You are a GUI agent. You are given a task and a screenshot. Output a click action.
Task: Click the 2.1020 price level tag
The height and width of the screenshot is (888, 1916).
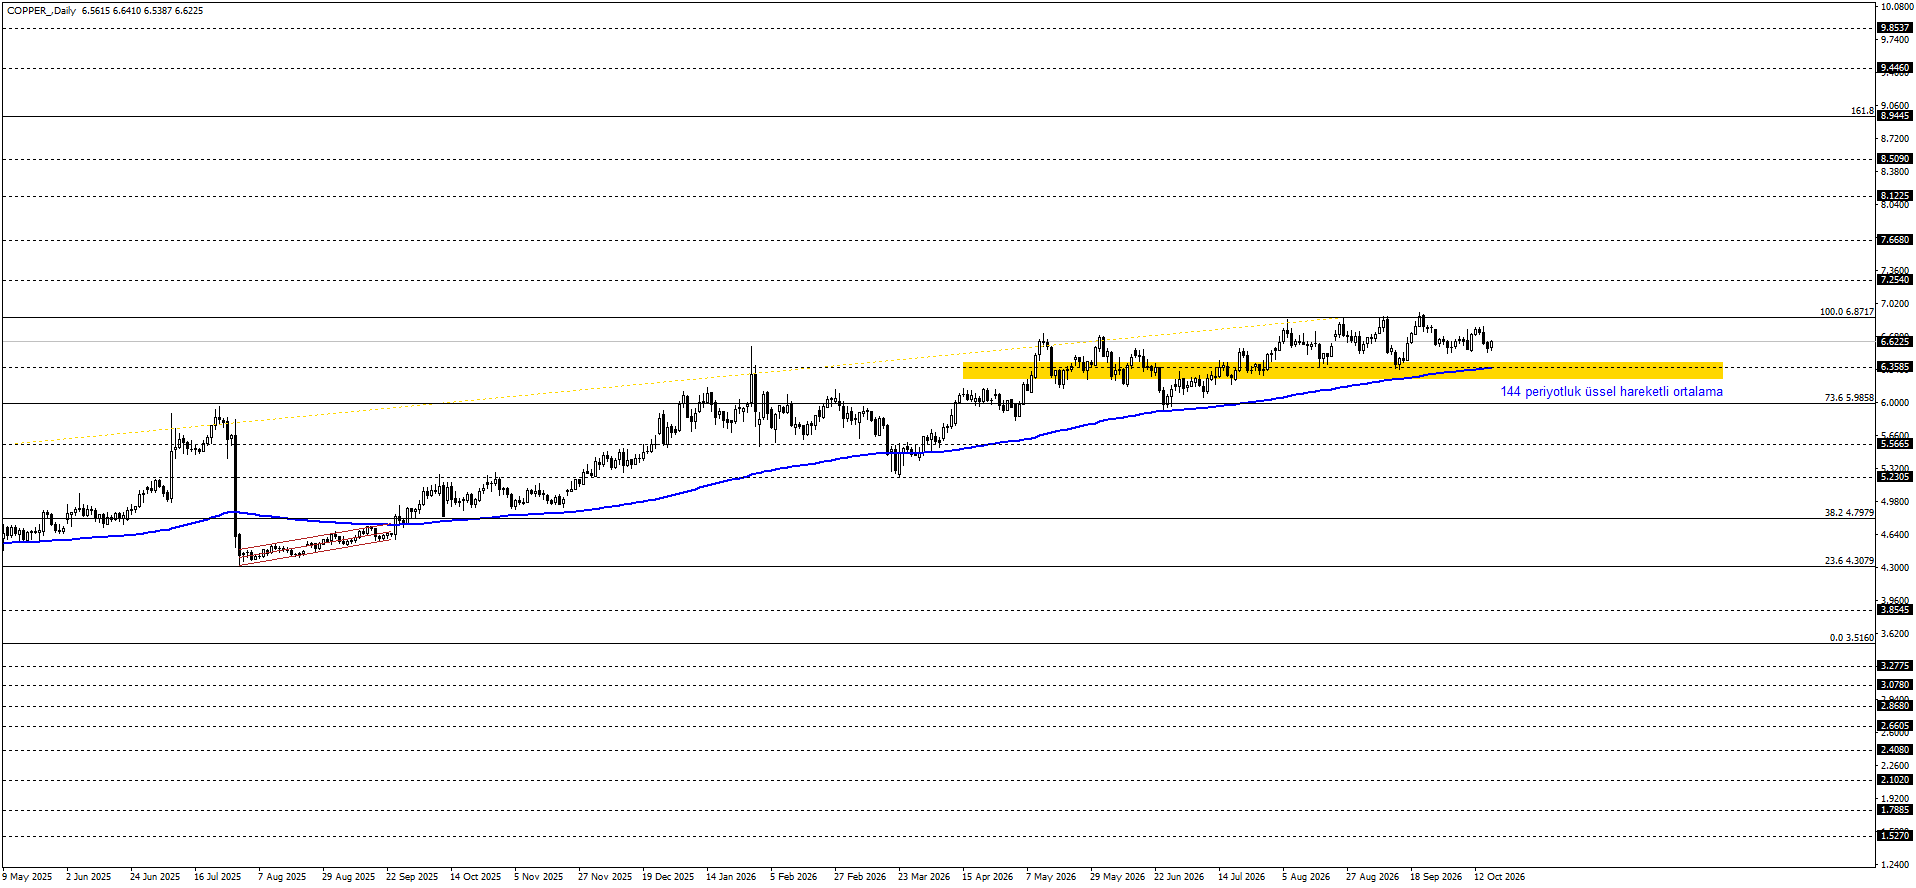(x=1895, y=780)
